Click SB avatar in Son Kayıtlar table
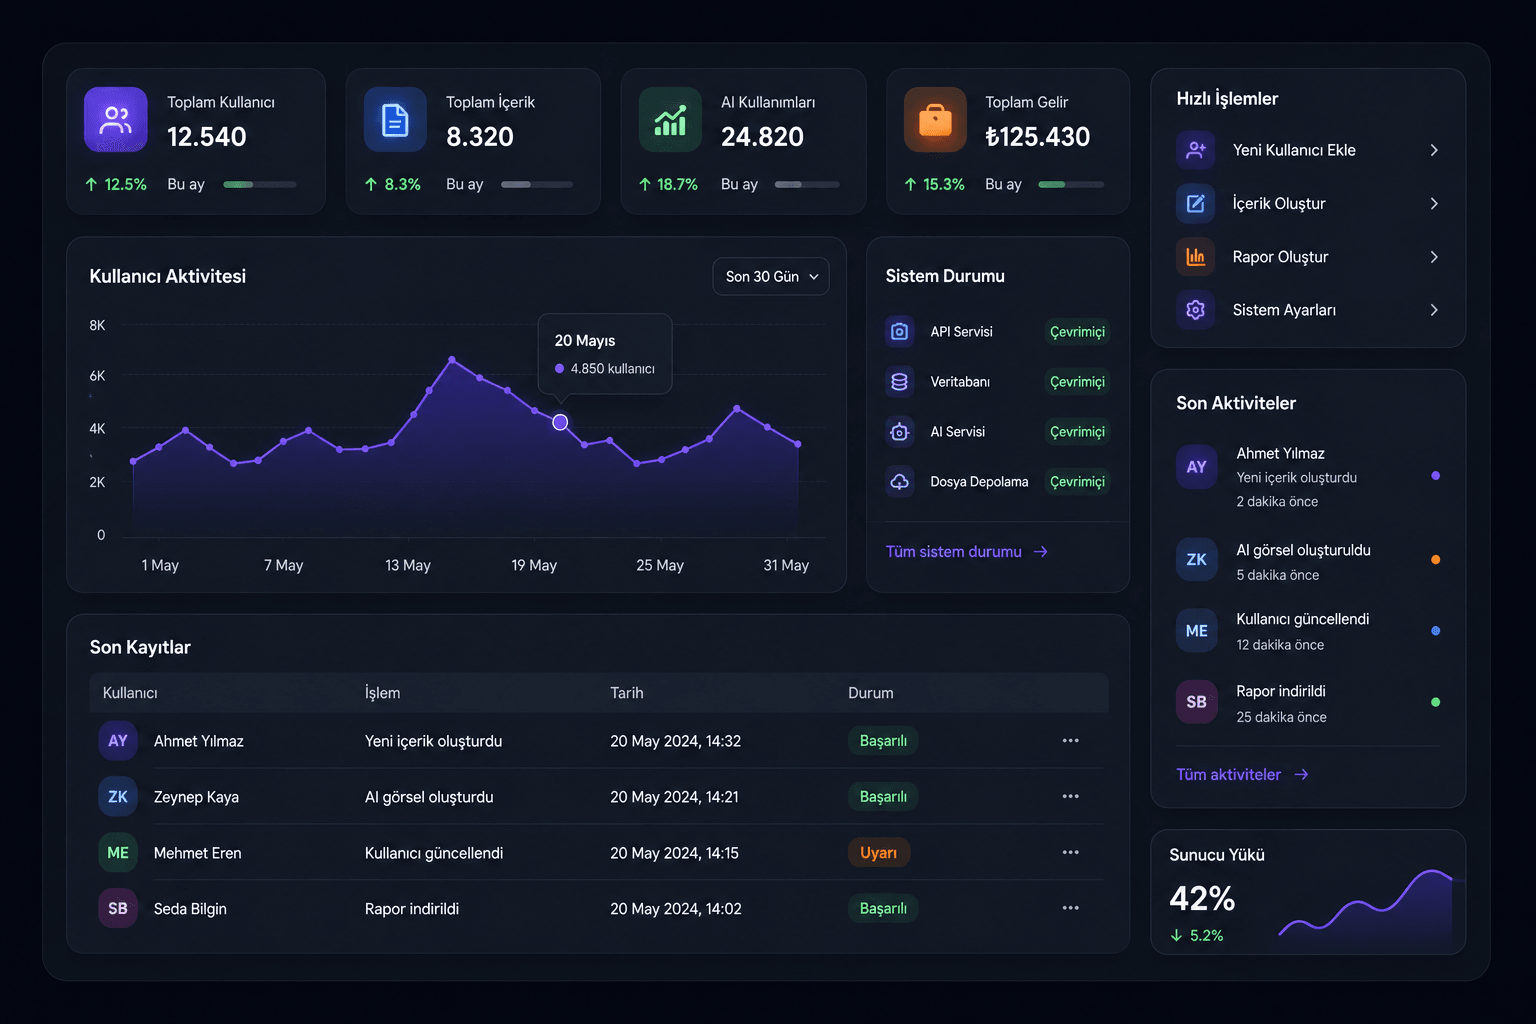Image resolution: width=1536 pixels, height=1024 pixels. pos(118,908)
